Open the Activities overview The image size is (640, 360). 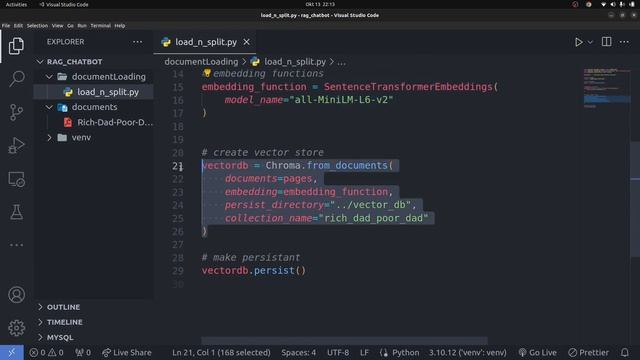pos(16,4)
